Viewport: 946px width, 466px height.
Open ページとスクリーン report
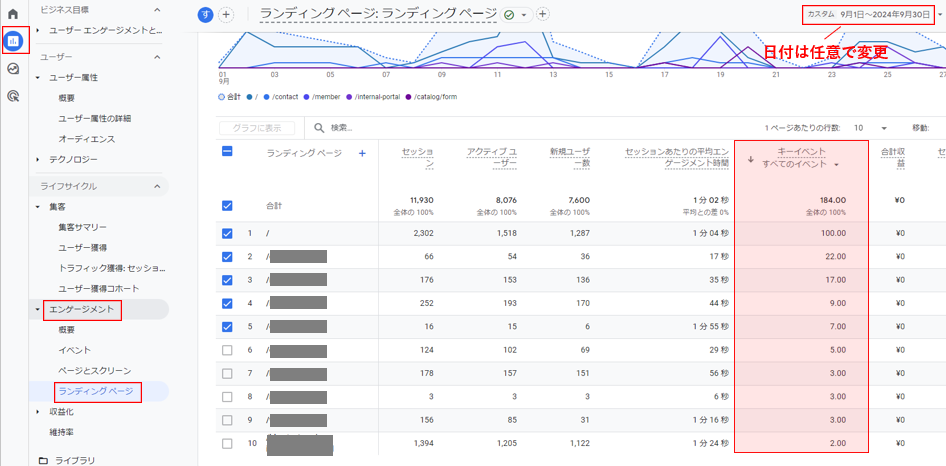[95, 371]
